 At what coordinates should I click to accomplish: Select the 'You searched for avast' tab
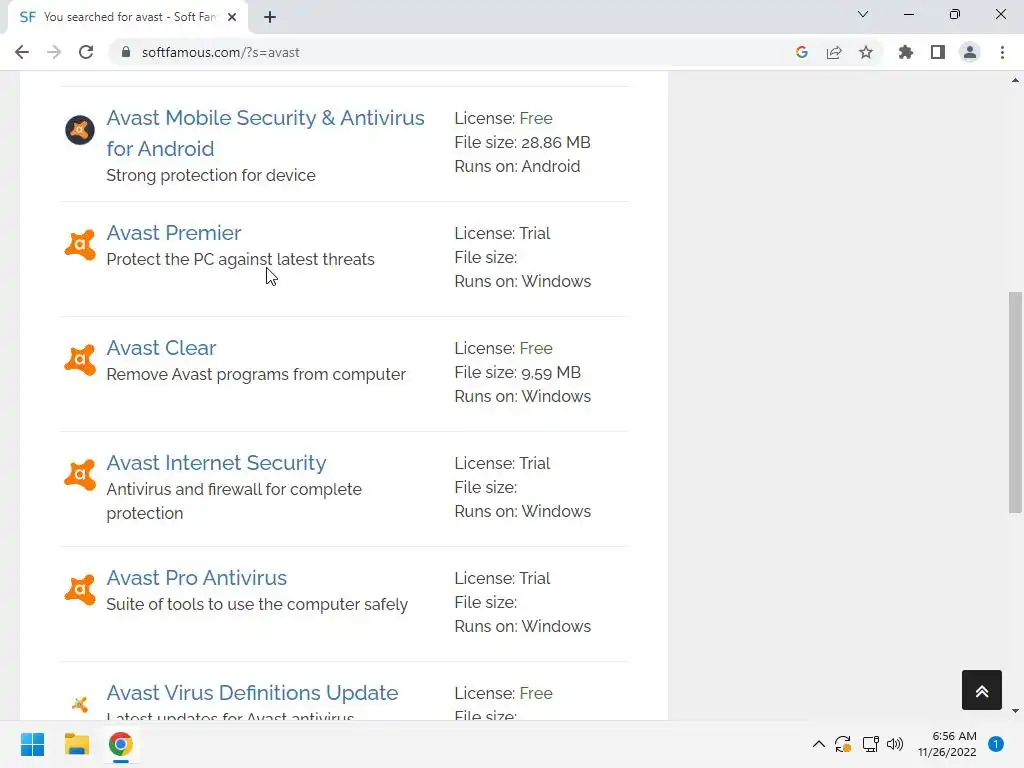120,16
